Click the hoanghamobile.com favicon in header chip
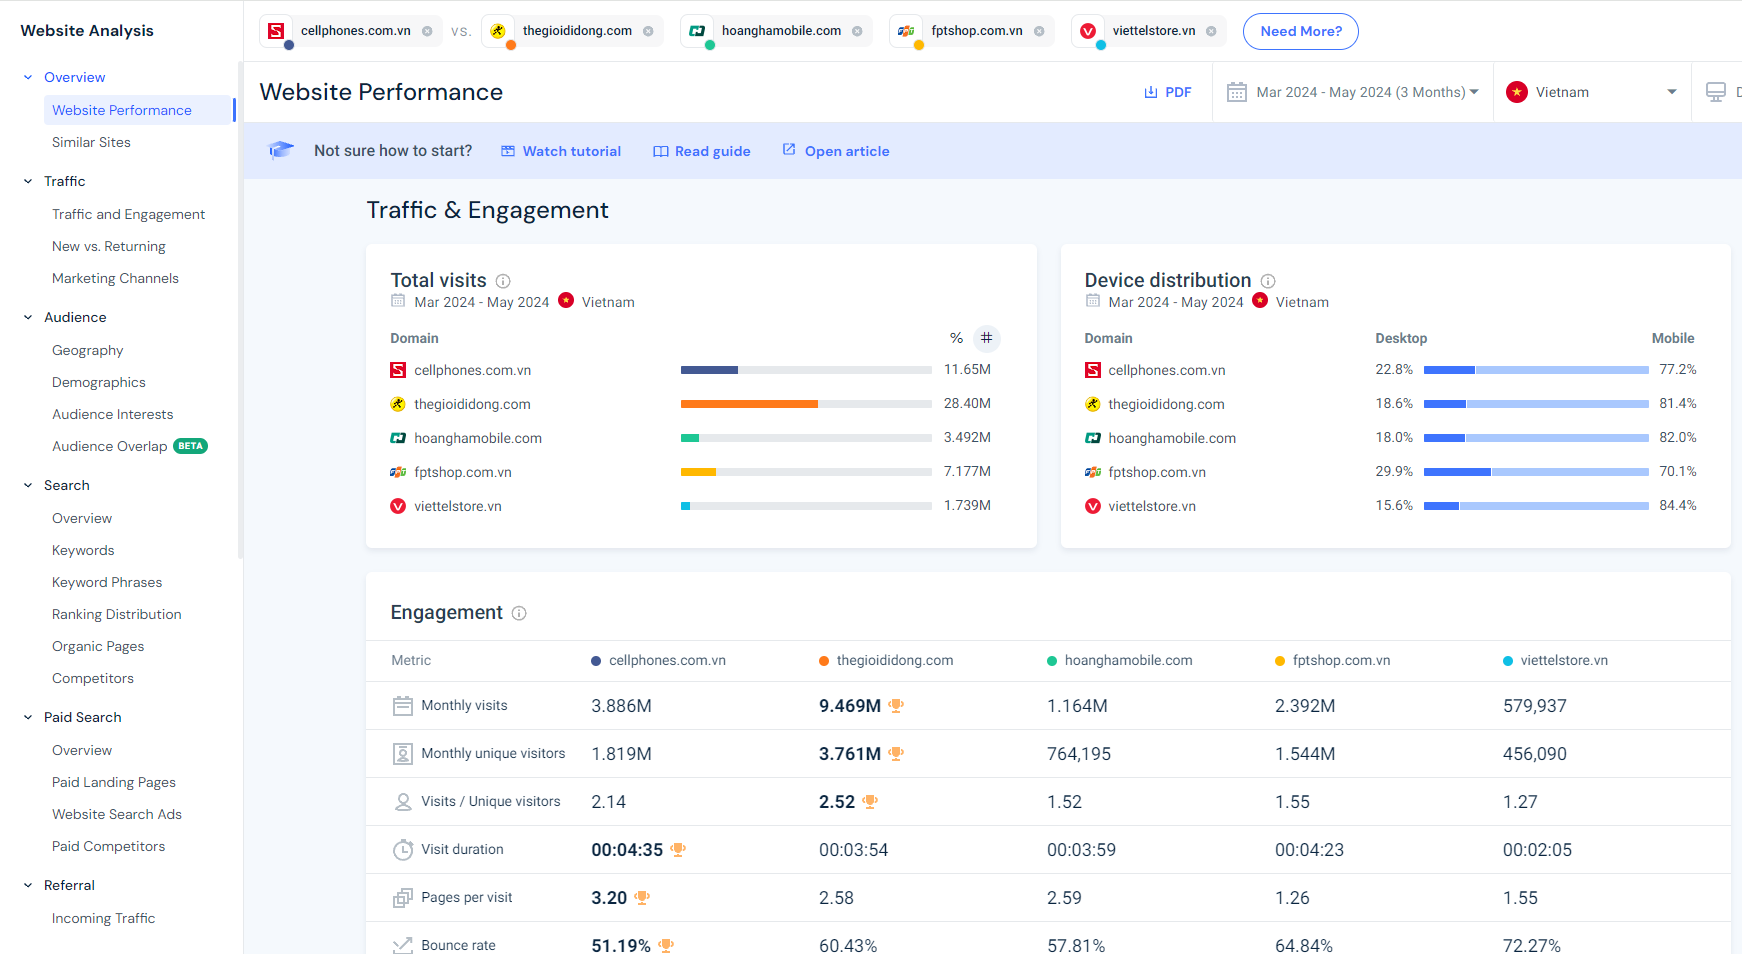The height and width of the screenshot is (954, 1742). coord(697,31)
